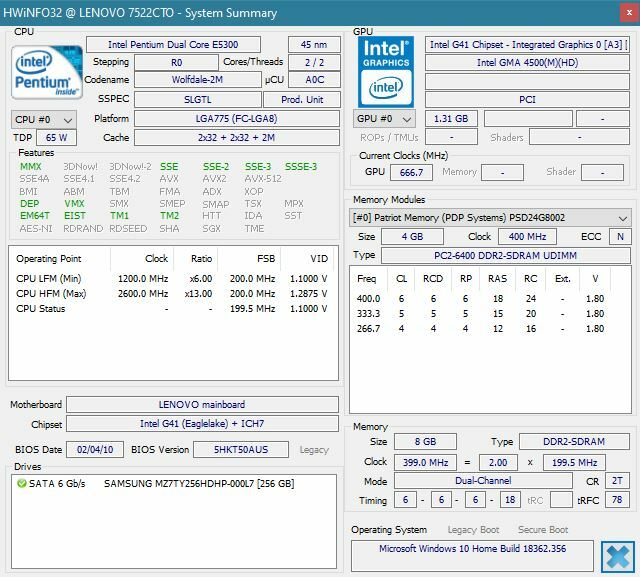Open the GPU #0 selector dropdown
The width and height of the screenshot is (640, 577).
coord(382,119)
